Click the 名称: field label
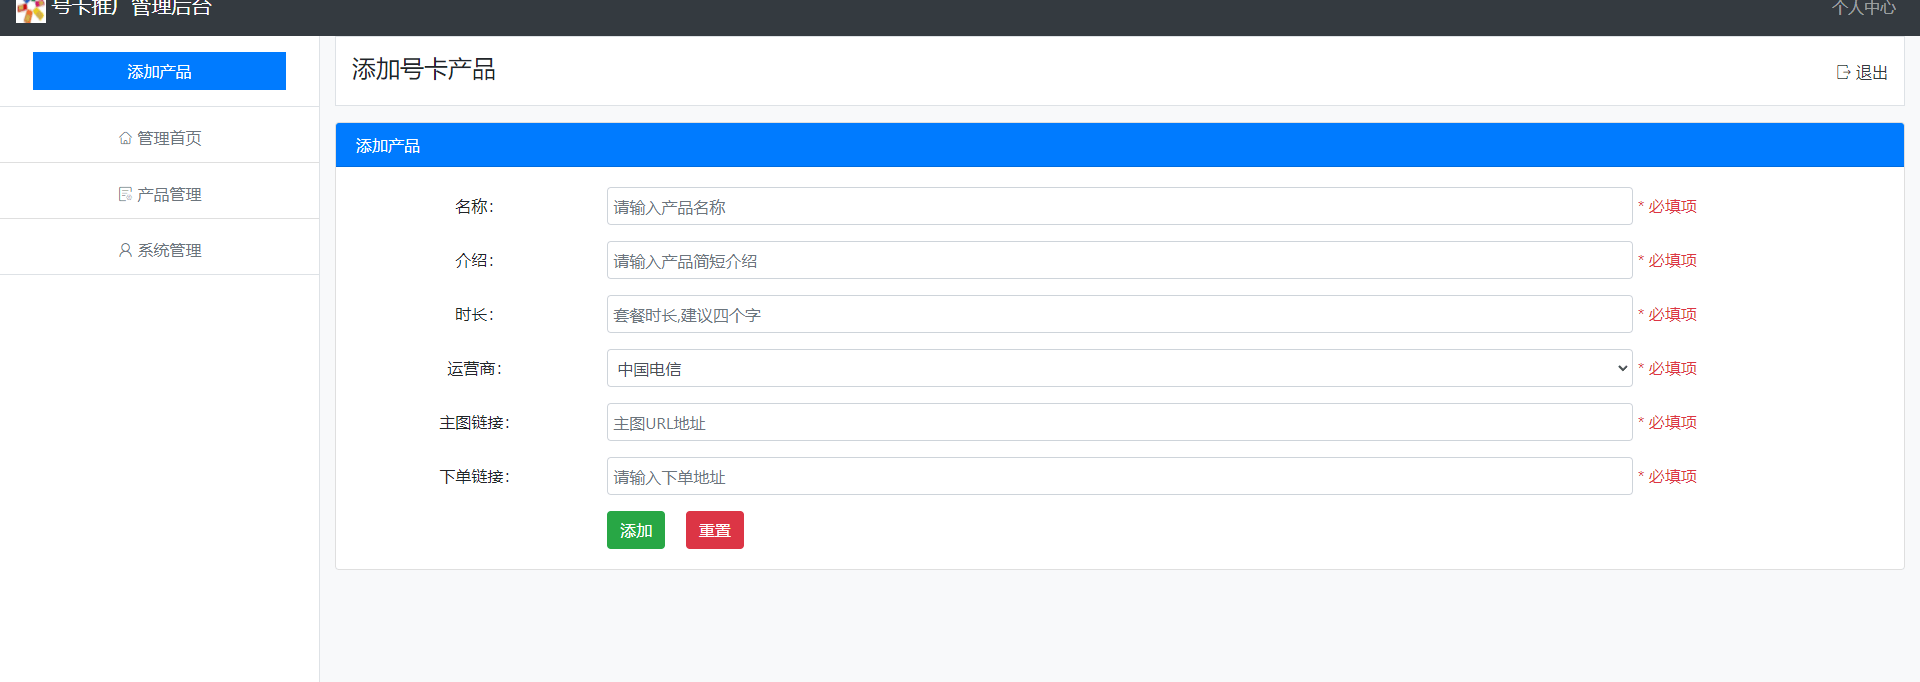The height and width of the screenshot is (682, 1920). pos(474,206)
